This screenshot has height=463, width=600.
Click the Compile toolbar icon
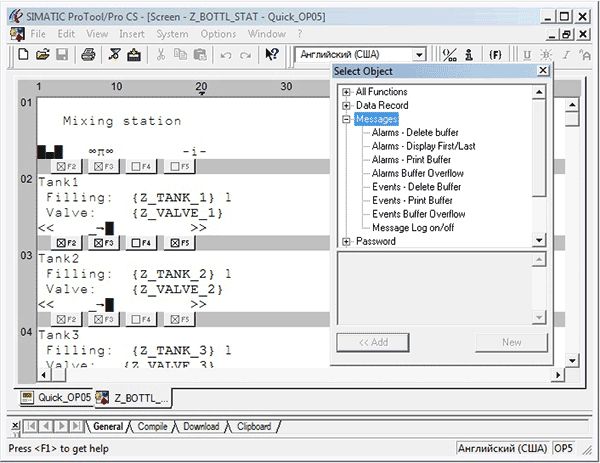click(114, 55)
